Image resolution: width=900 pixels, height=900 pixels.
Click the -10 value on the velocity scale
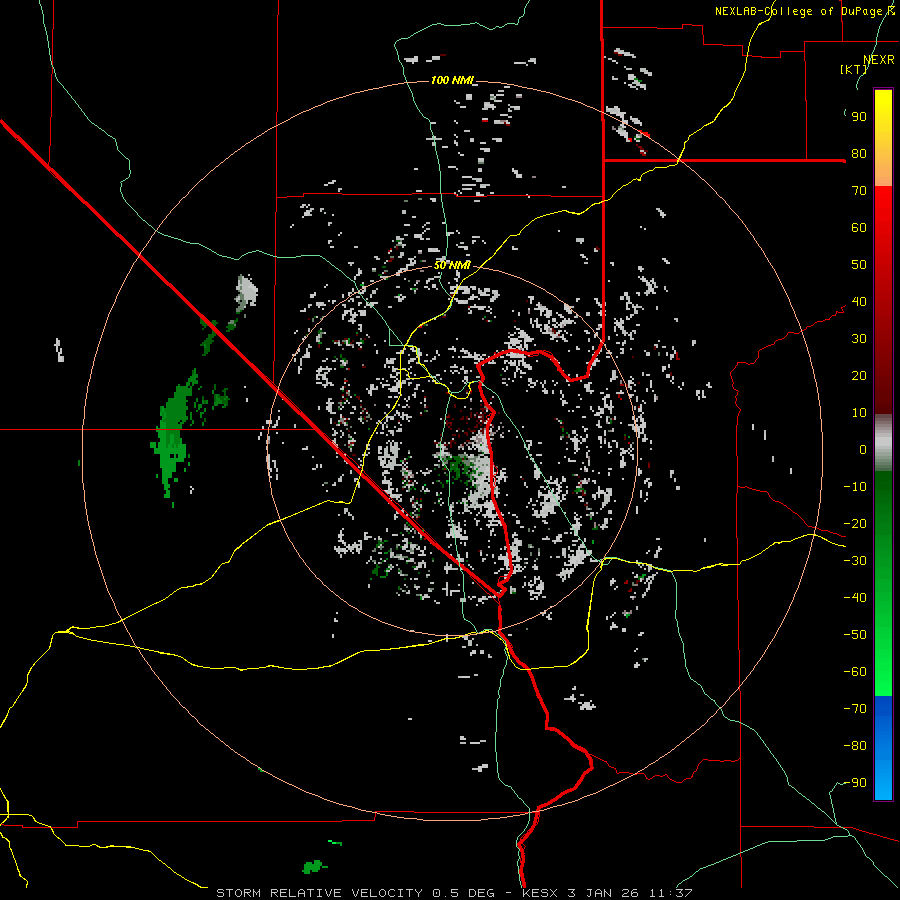(x=855, y=487)
